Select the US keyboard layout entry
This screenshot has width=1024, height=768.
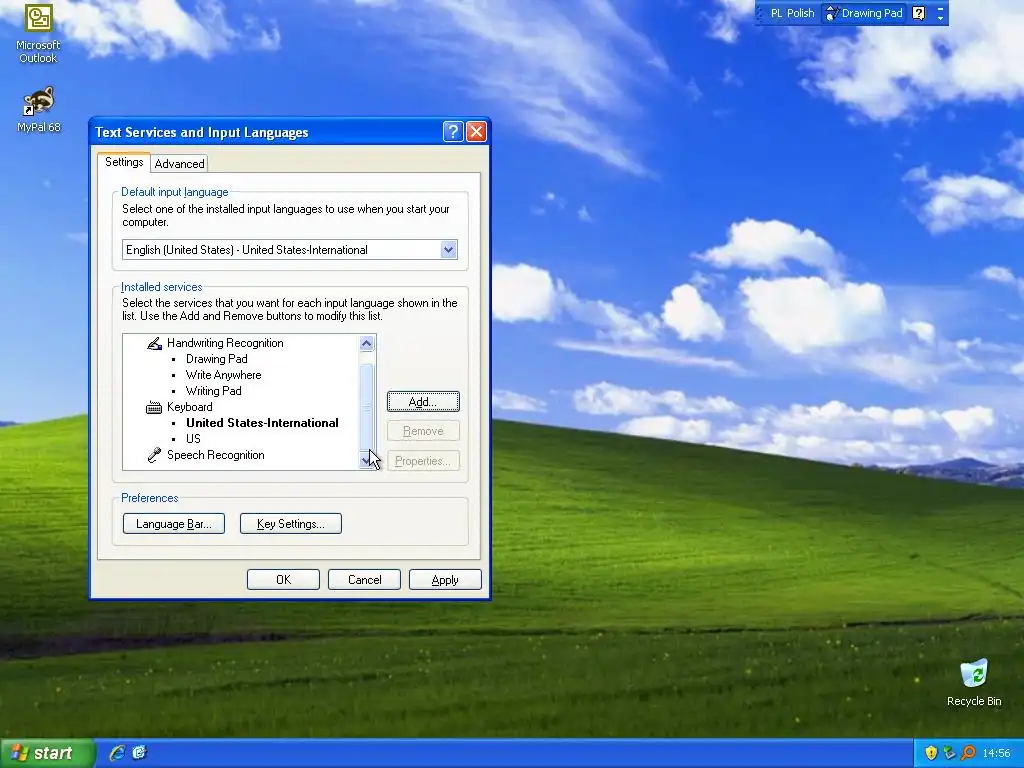(x=193, y=439)
